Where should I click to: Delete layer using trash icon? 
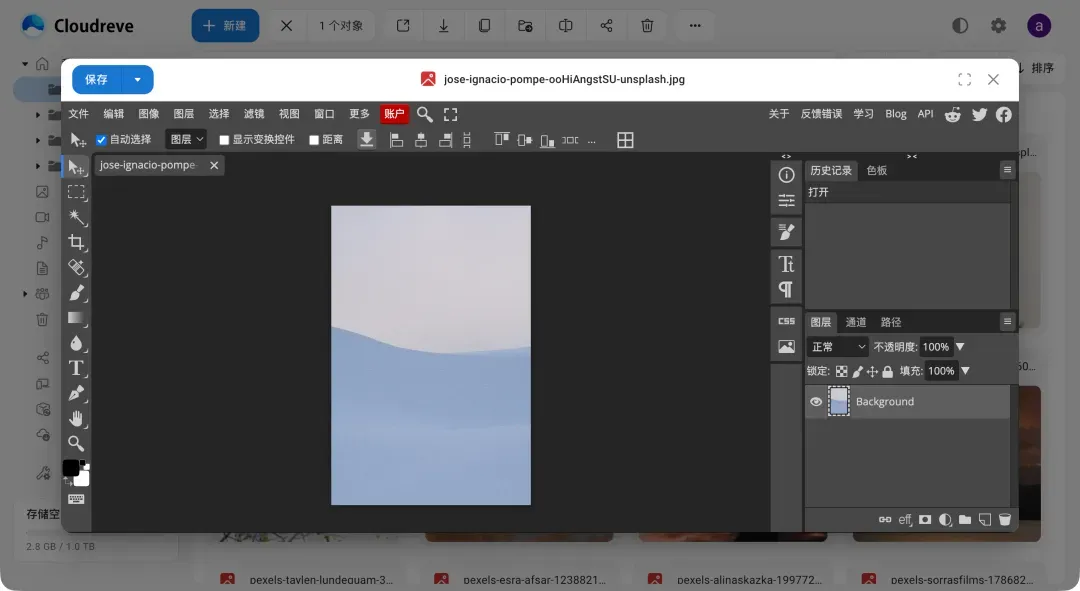[1005, 520]
